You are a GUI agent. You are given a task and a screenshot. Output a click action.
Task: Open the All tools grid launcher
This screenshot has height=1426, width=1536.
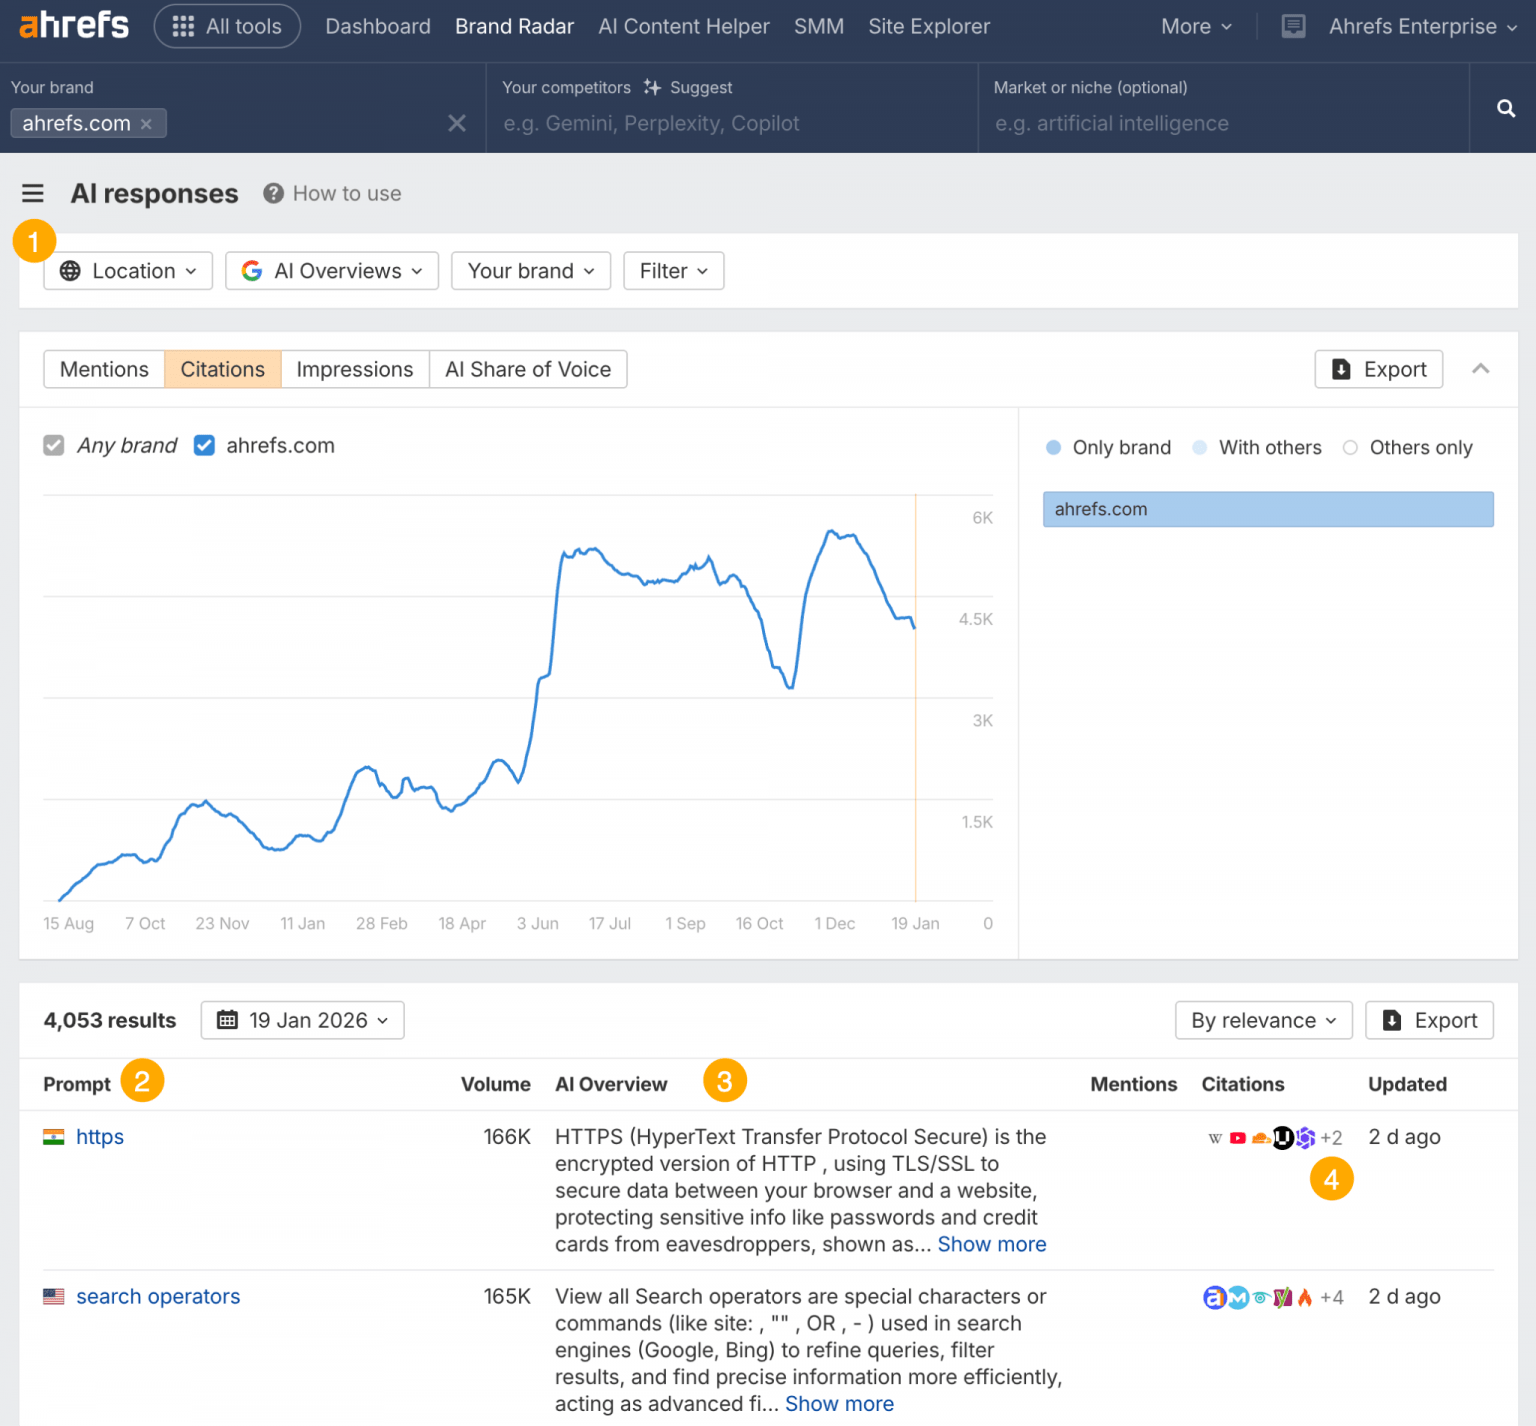point(227,26)
